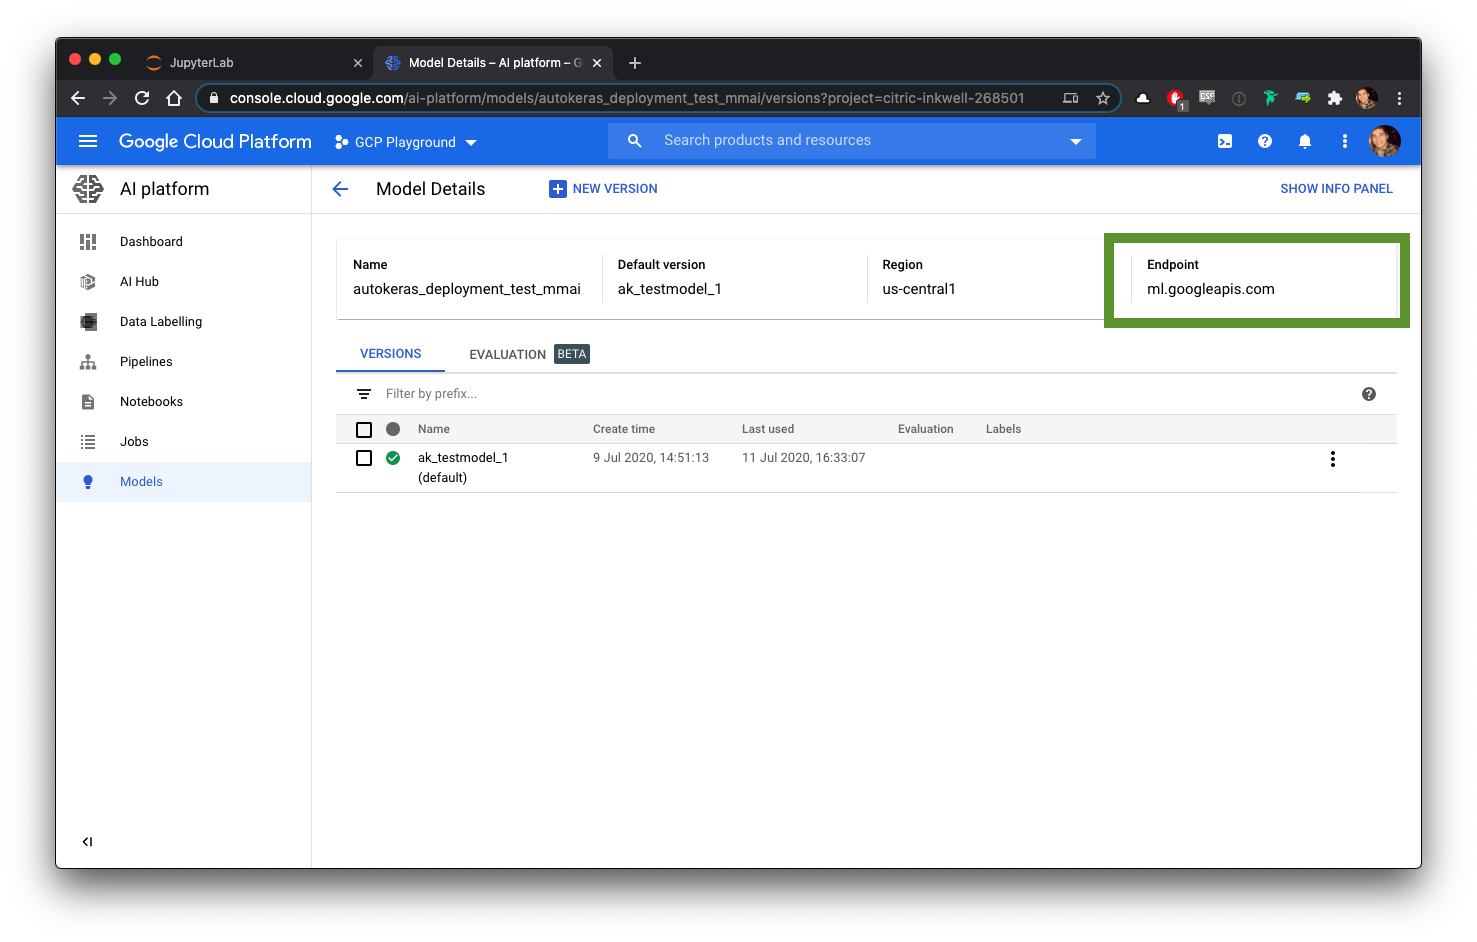Click the default version ak_testmodel_1 value
The width and height of the screenshot is (1477, 942).
pyautogui.click(x=670, y=289)
